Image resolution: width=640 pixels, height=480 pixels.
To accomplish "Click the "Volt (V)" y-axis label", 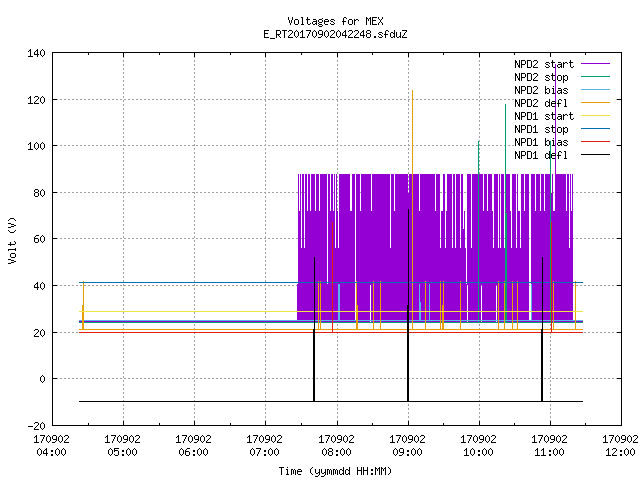I will pyautogui.click(x=13, y=240).
